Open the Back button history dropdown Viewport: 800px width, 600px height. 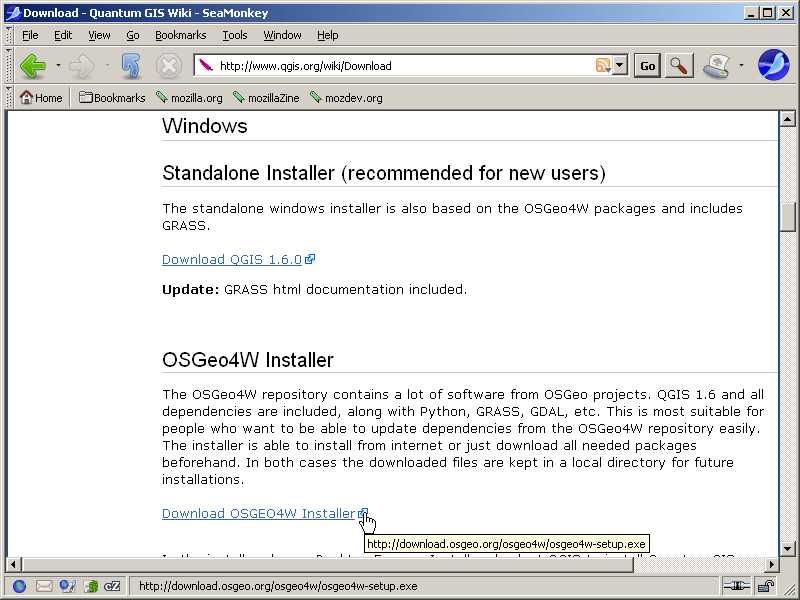58,65
